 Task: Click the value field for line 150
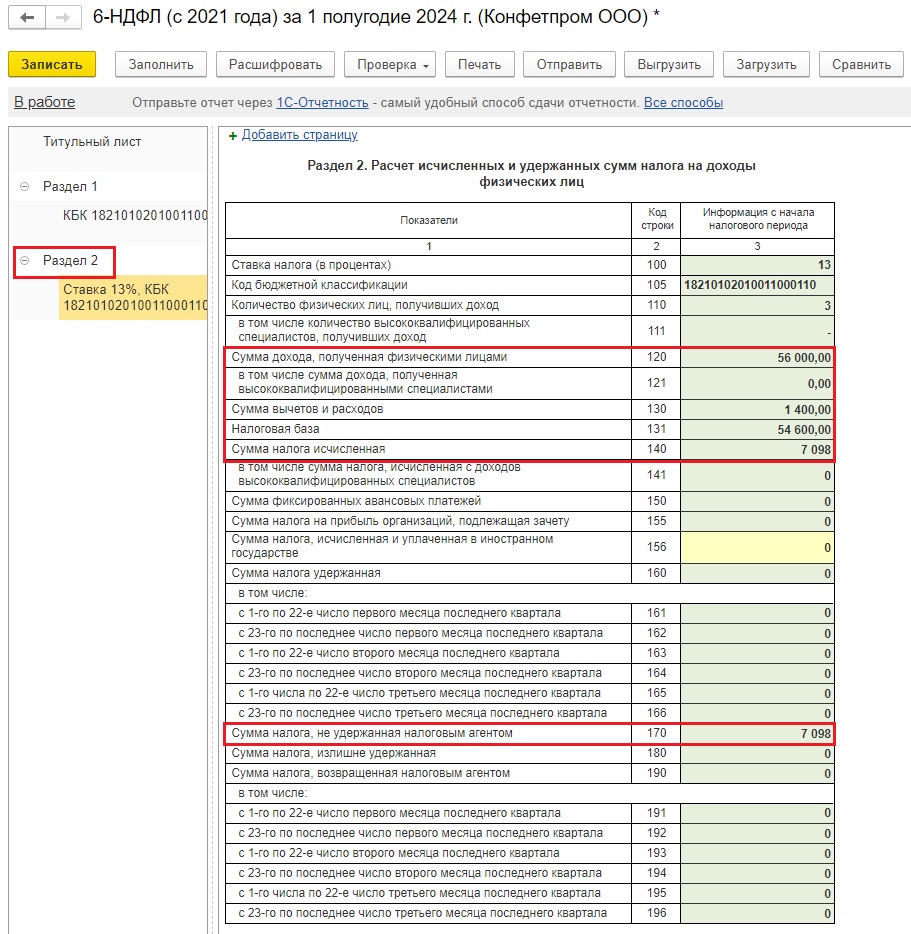coord(757,502)
